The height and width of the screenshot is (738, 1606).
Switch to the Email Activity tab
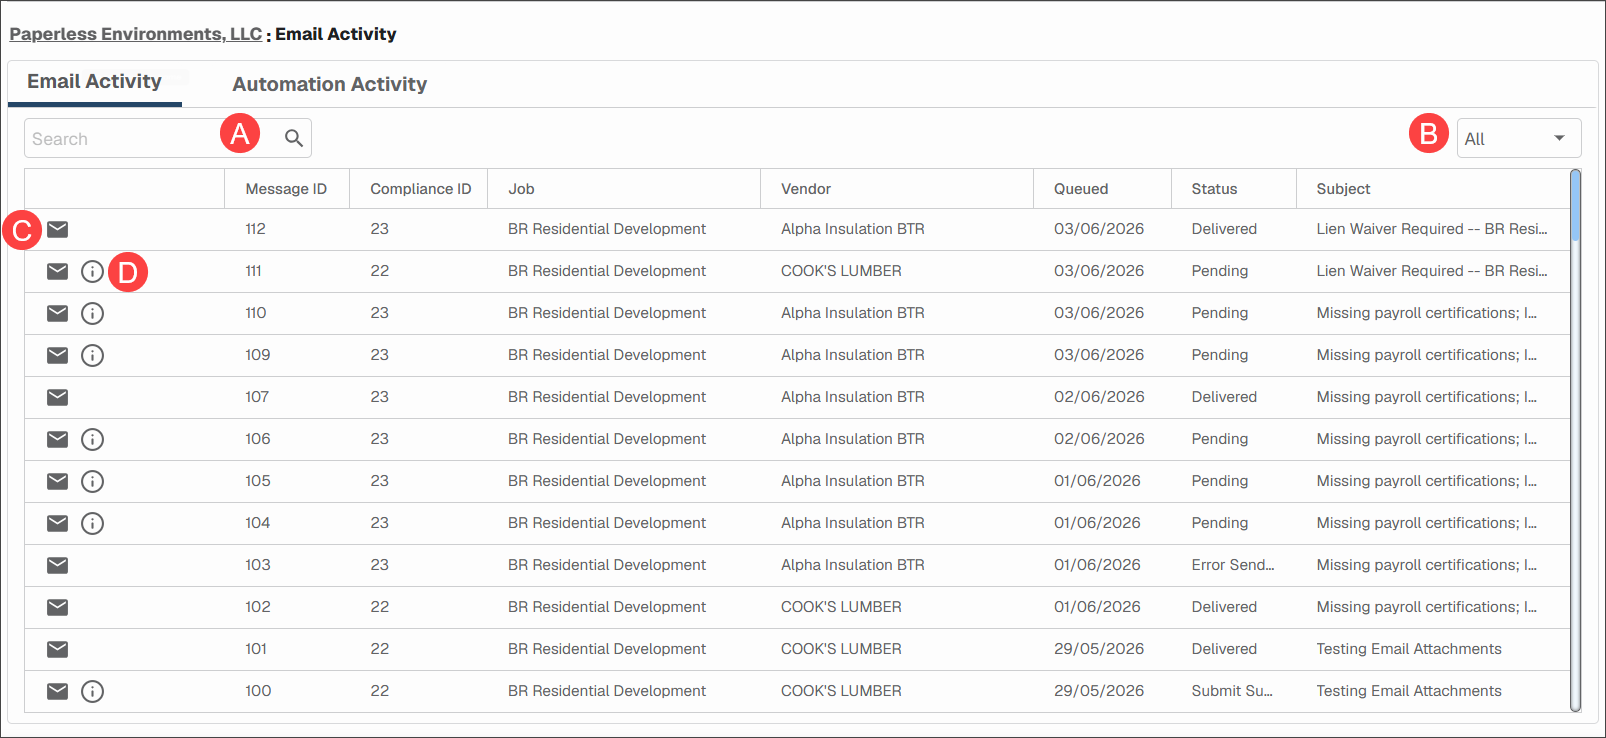[x=94, y=82]
